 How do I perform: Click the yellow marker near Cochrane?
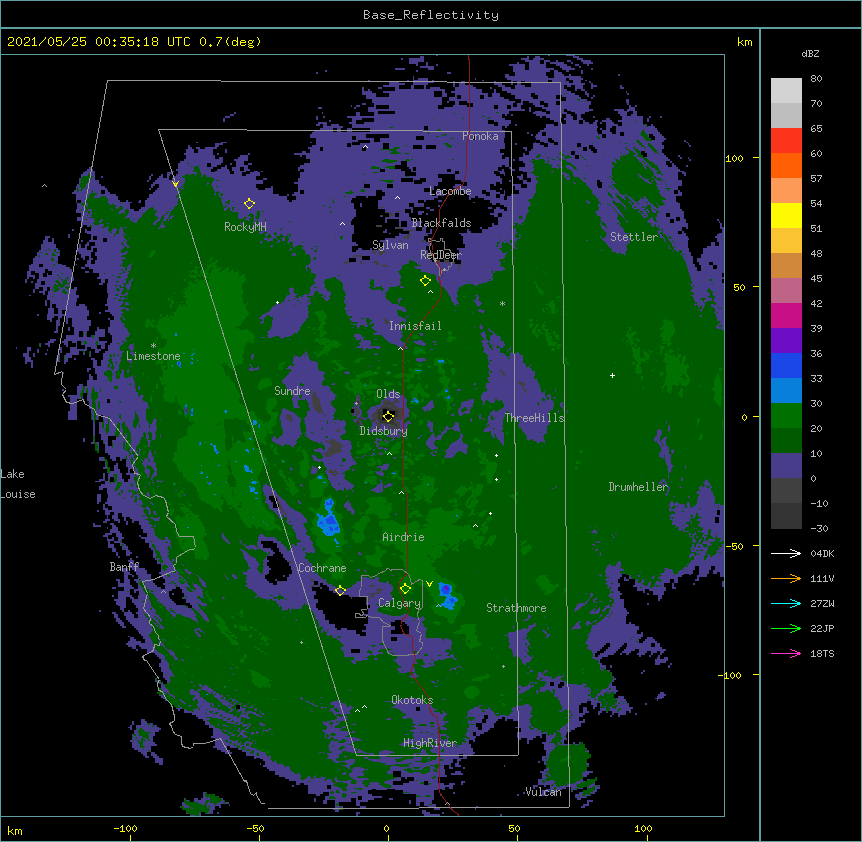(340, 591)
